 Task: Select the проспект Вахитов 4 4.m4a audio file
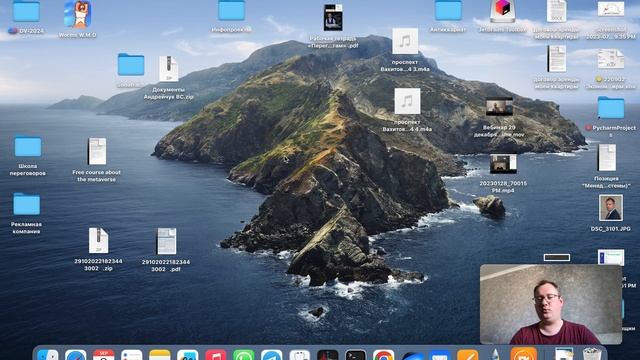click(x=407, y=101)
